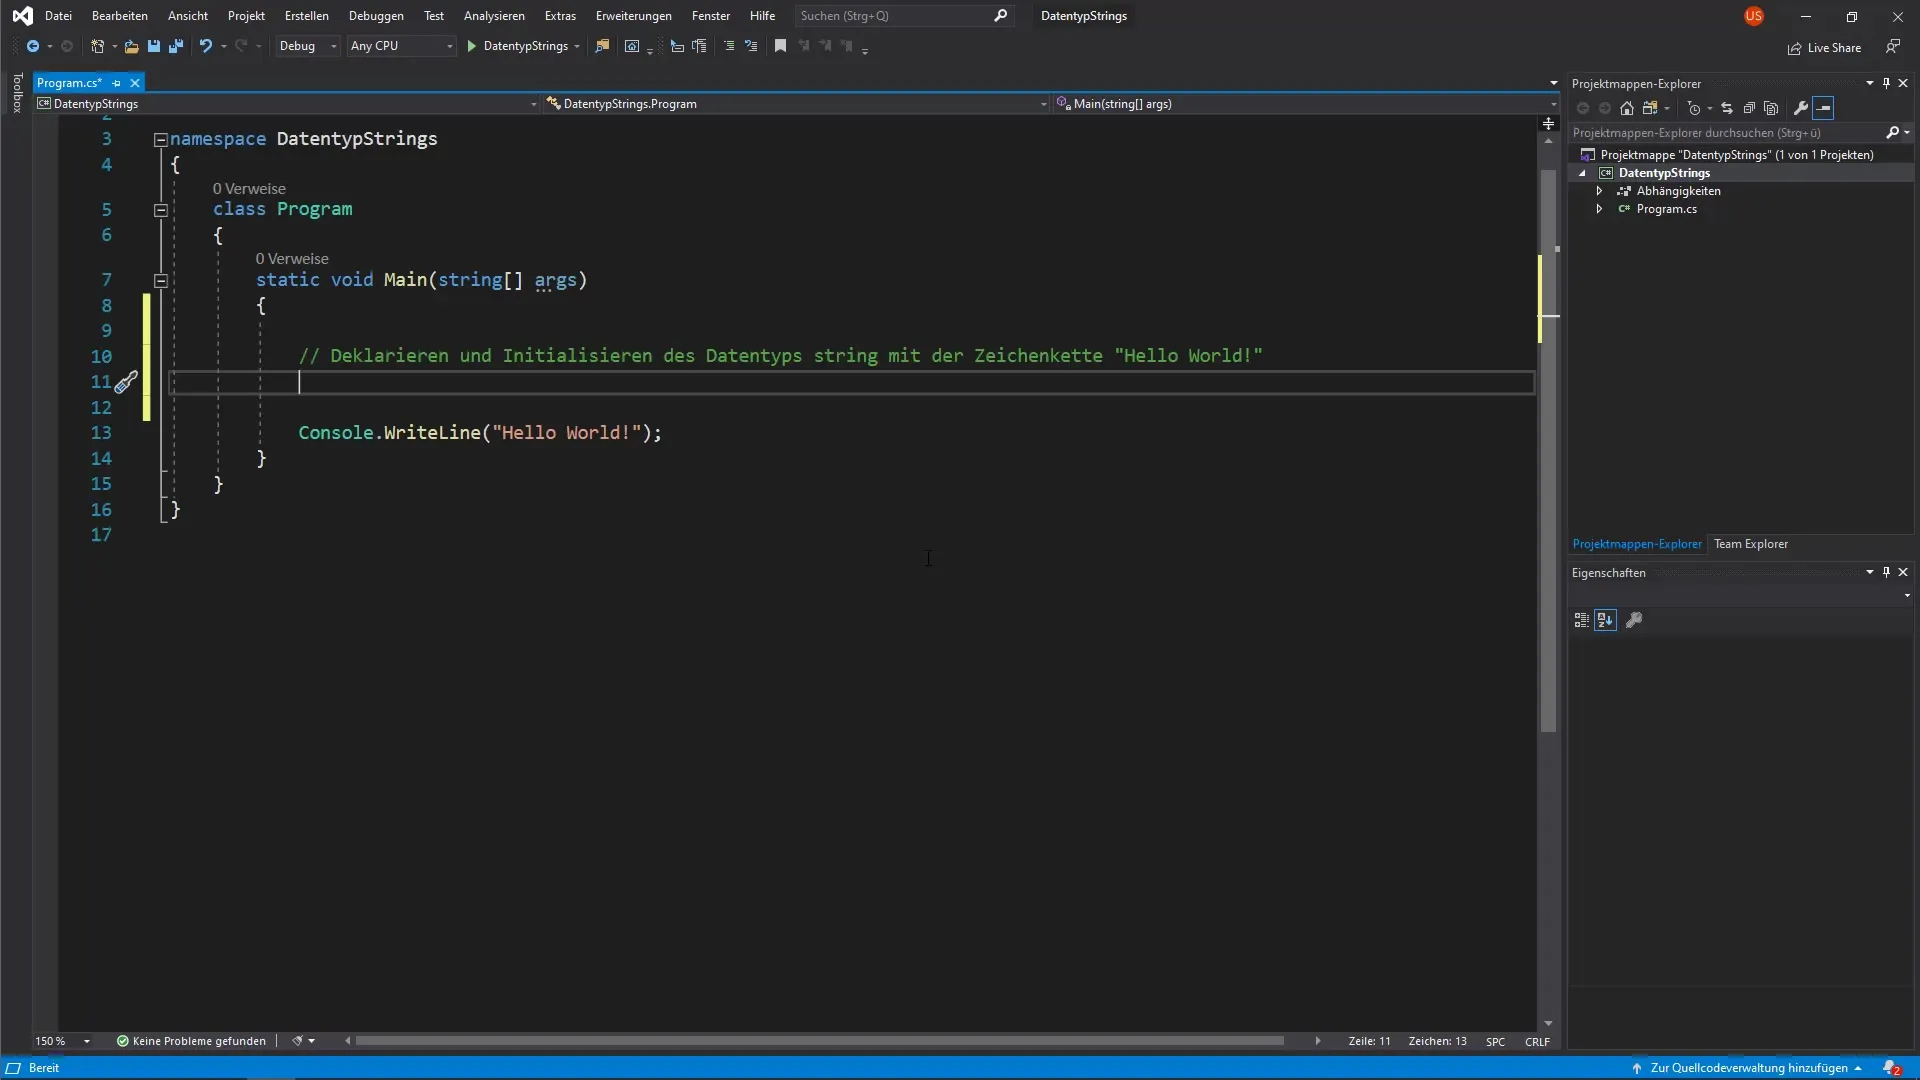Toggle the preview selected items button
Image resolution: width=1920 pixels, height=1080 pixels.
coord(1823,108)
